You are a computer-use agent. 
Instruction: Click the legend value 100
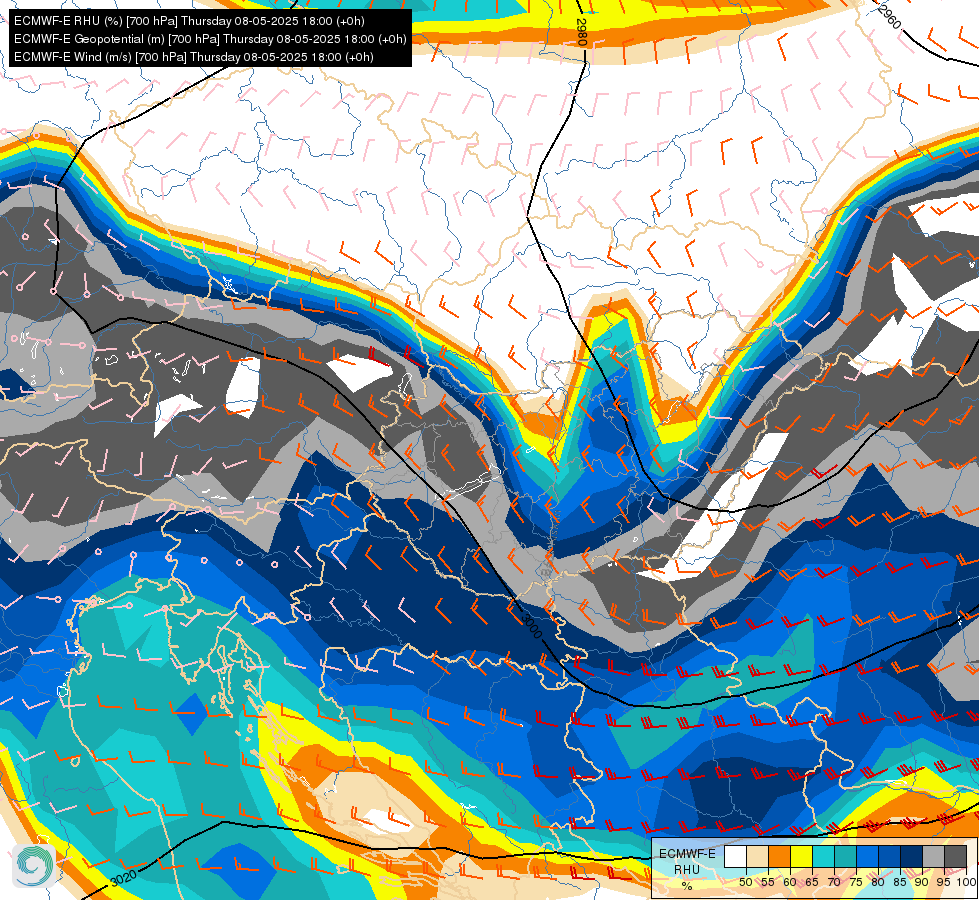967,882
